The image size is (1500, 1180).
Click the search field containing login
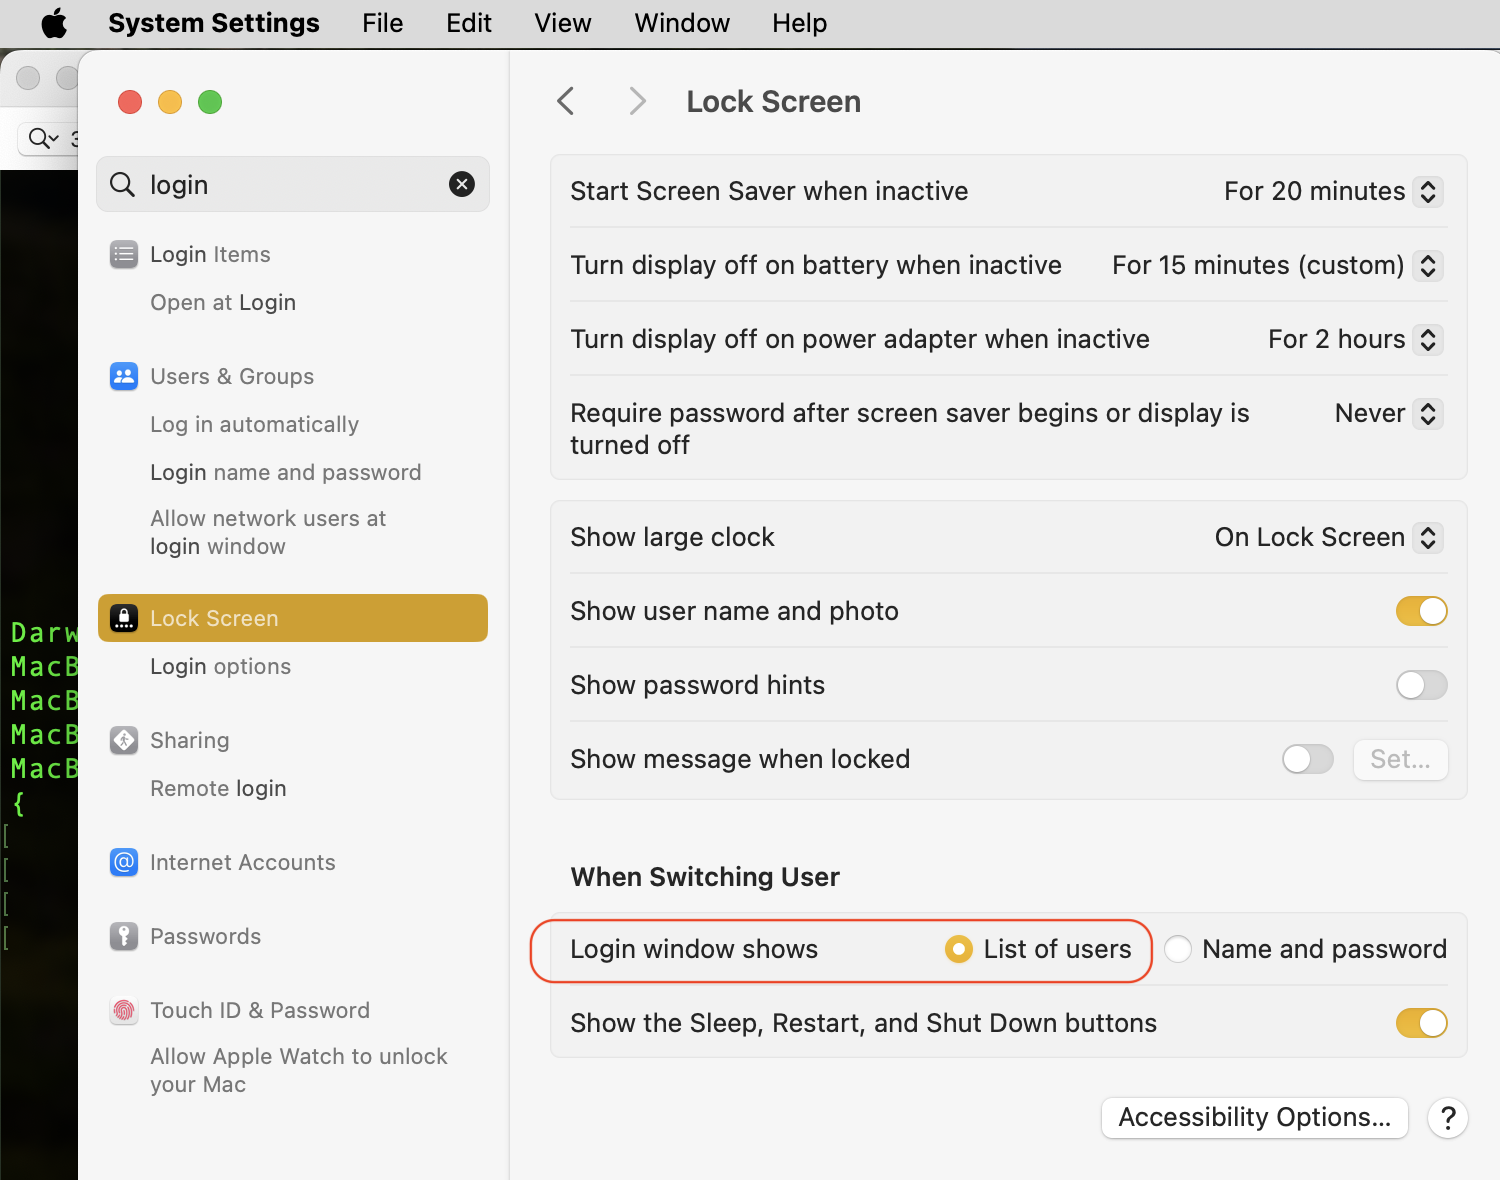coord(293,184)
